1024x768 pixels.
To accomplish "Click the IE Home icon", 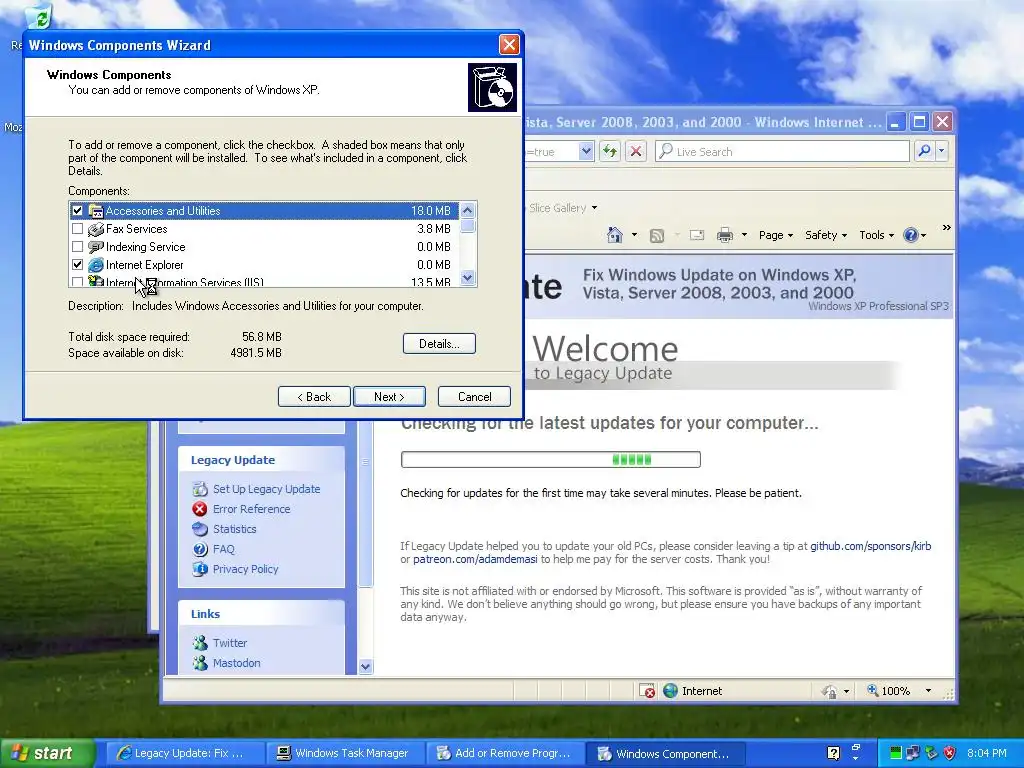I will click(x=615, y=235).
